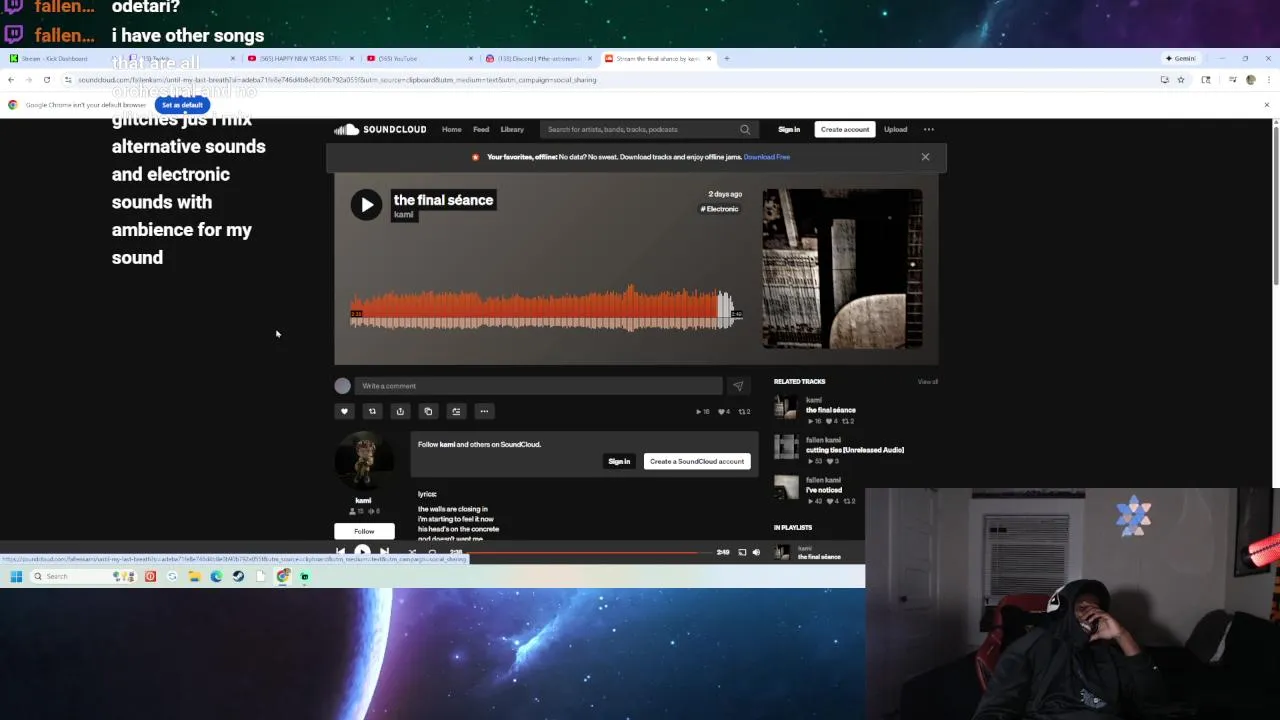Play the final séance track

click(366, 205)
